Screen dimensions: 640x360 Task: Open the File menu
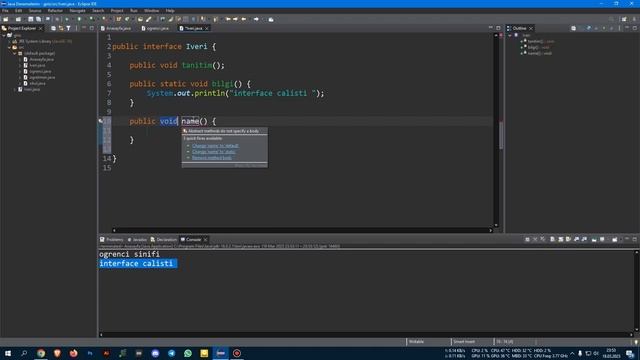coord(5,11)
